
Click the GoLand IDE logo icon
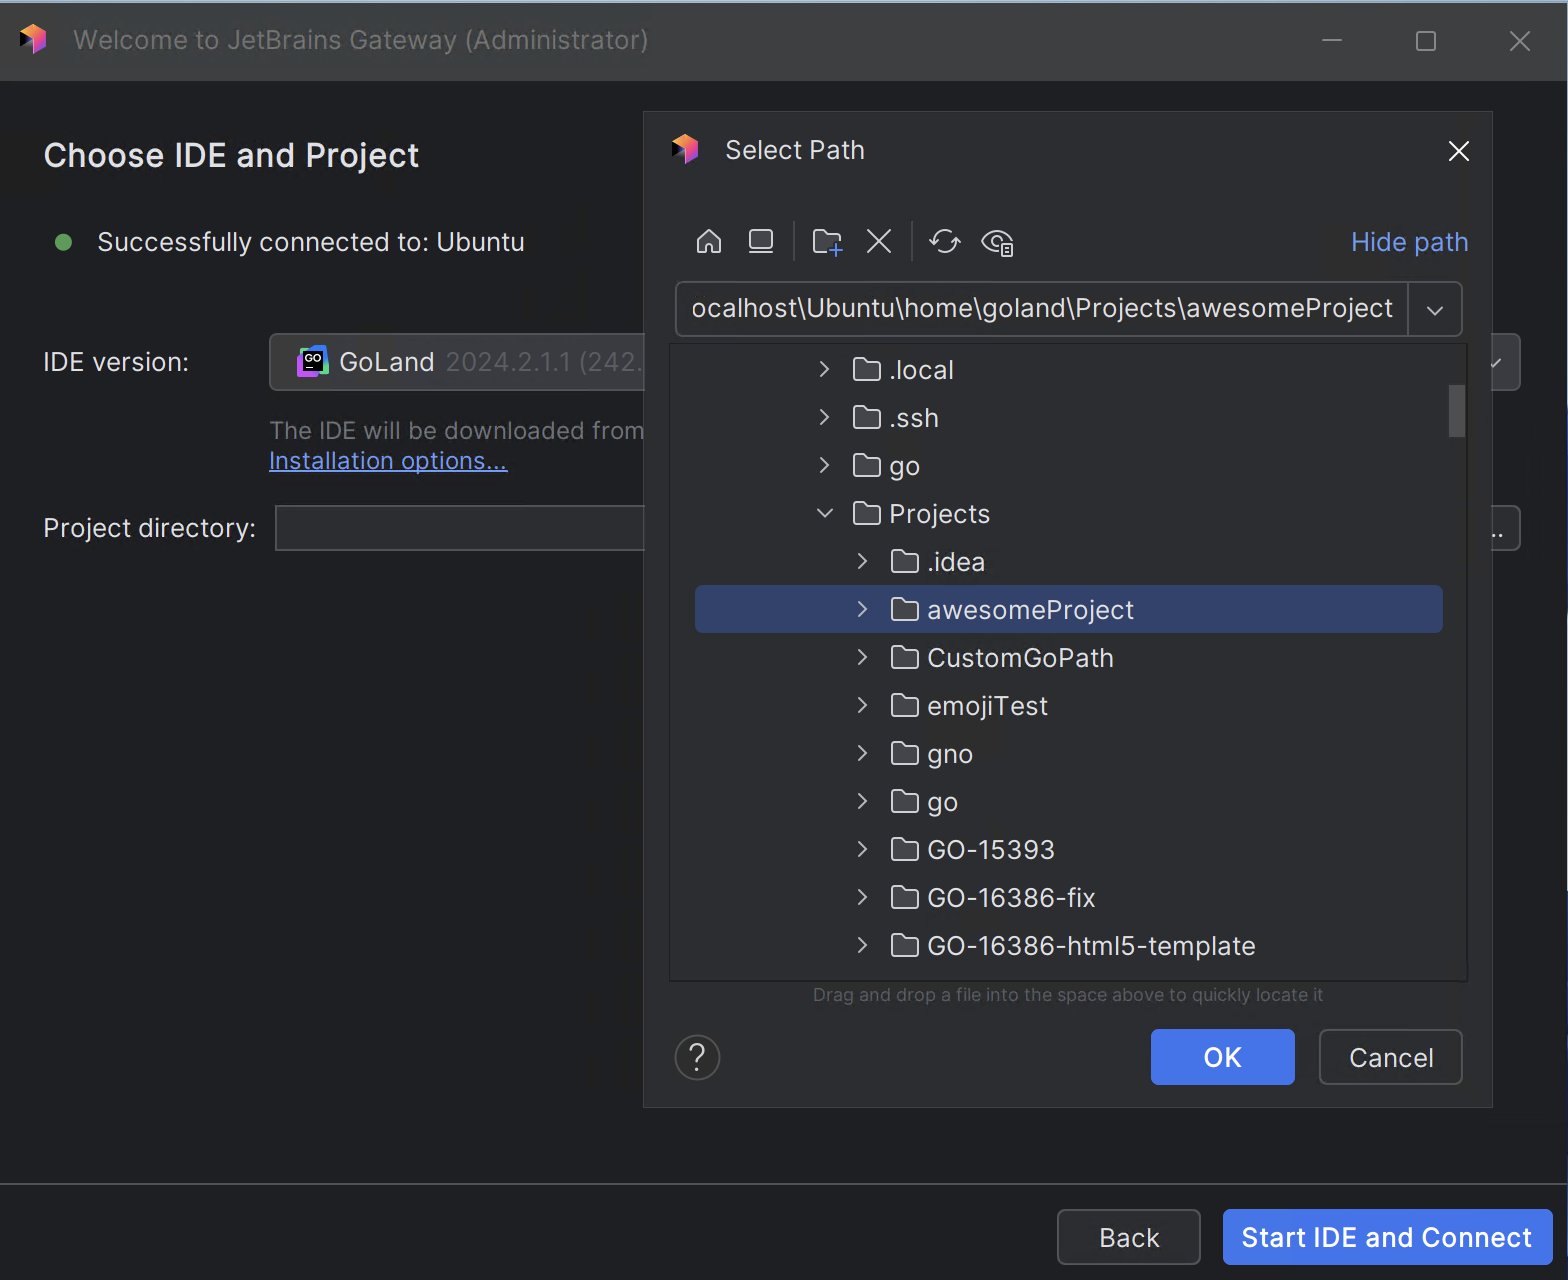[312, 362]
